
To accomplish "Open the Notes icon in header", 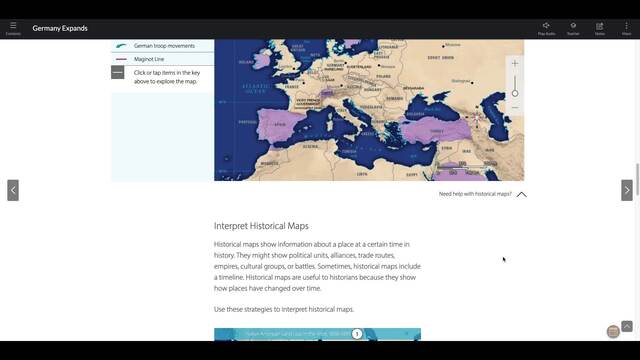I will coord(600,29).
